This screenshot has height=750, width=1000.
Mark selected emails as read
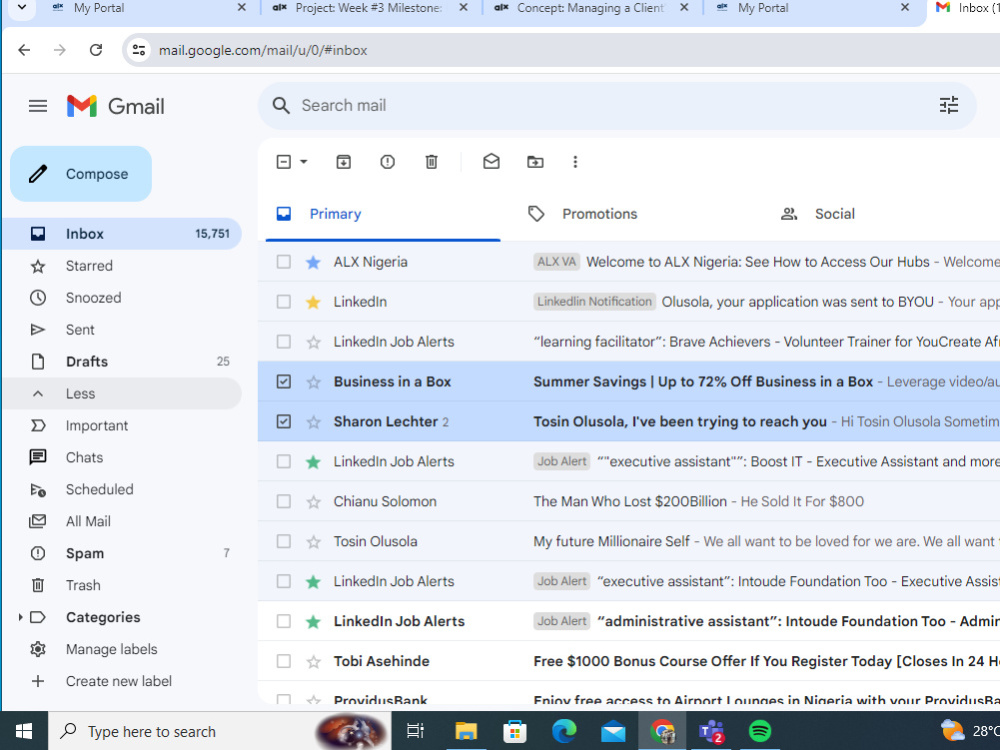coord(491,162)
